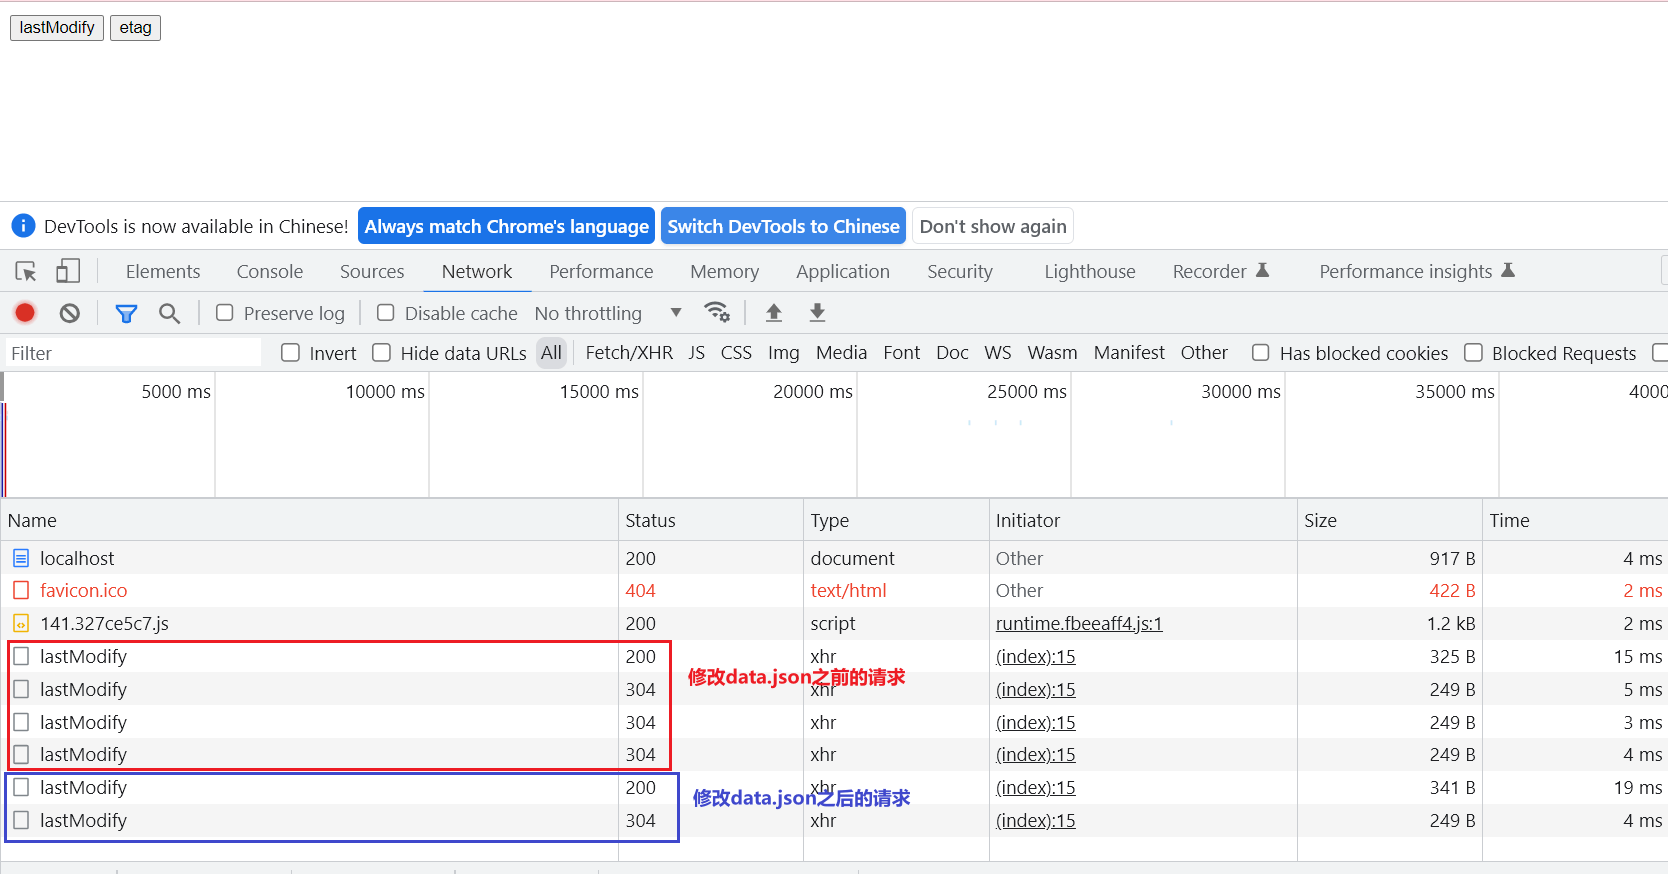Image resolution: width=1668 pixels, height=874 pixels.
Task: Open (index):15 link for 325 B request
Action: pyautogui.click(x=1036, y=656)
